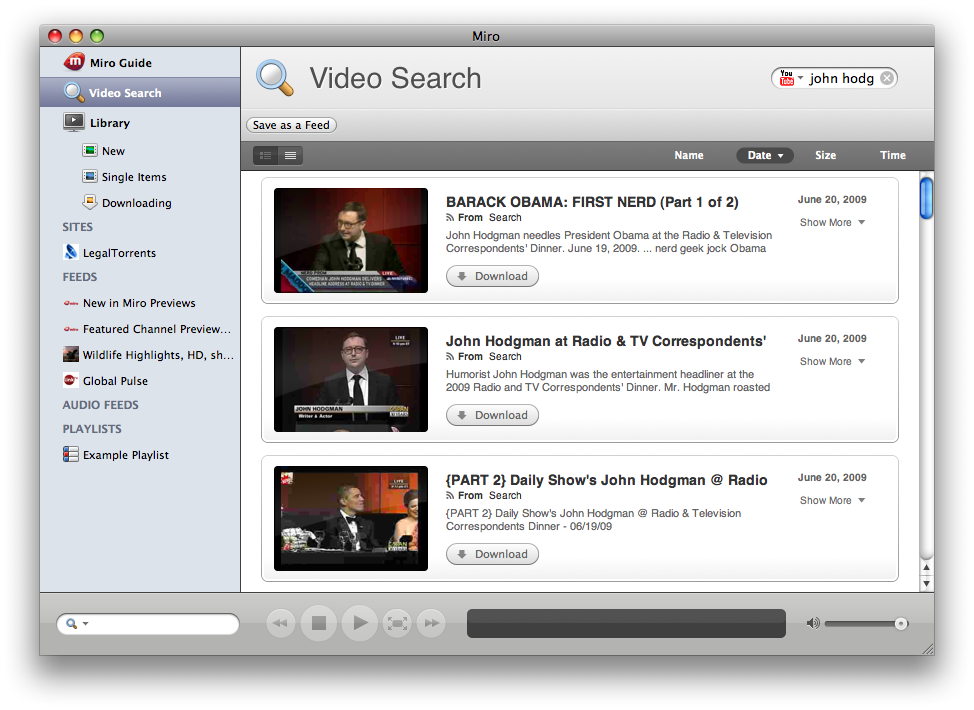Image resolution: width=974 pixels, height=710 pixels.
Task: Click From Search feed icon under BARACK OBAMA
Action: pyautogui.click(x=450, y=217)
